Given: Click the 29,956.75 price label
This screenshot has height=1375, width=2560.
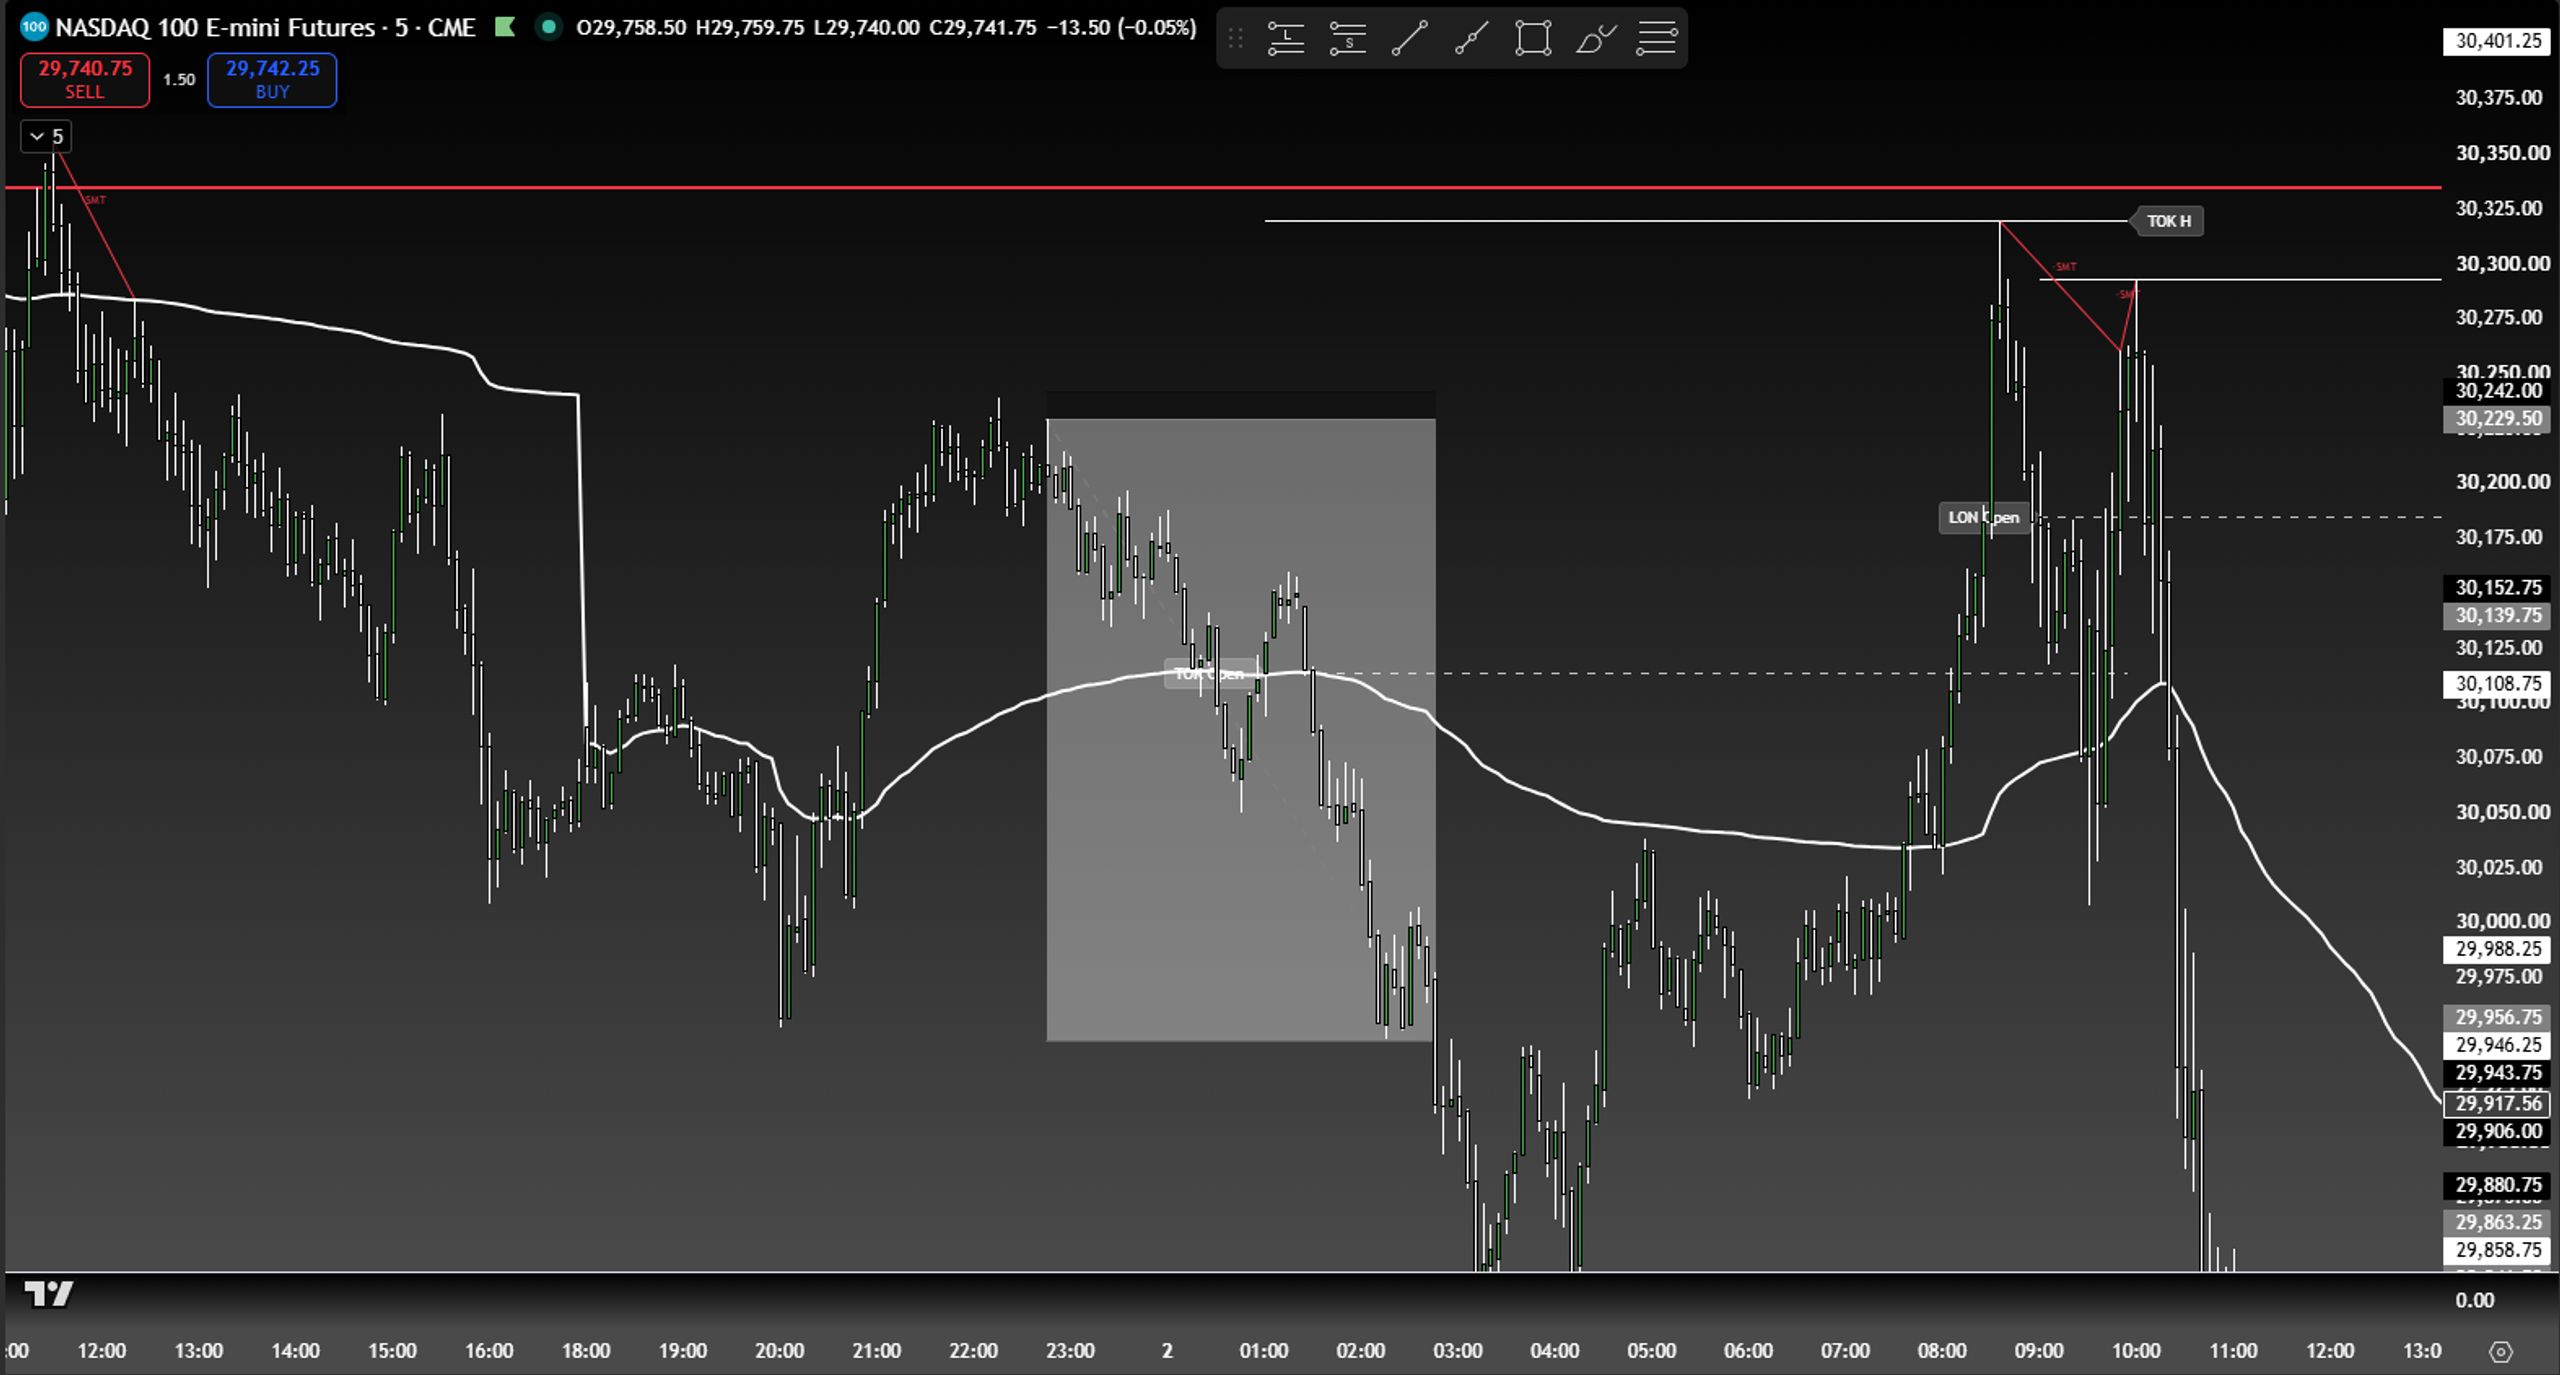Looking at the screenshot, I should point(2497,1017).
